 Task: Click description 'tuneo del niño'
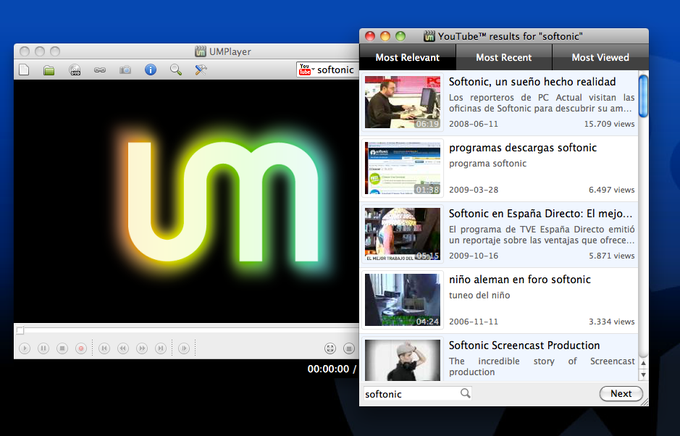[x=479, y=295]
